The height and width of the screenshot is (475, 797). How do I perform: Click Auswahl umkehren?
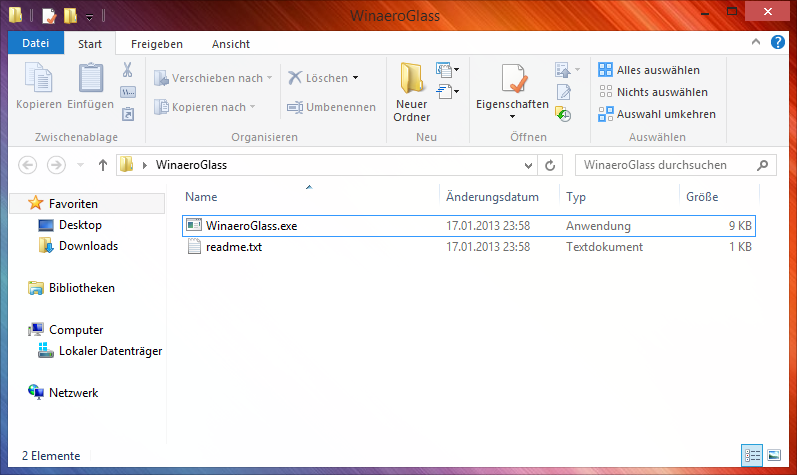tap(657, 114)
